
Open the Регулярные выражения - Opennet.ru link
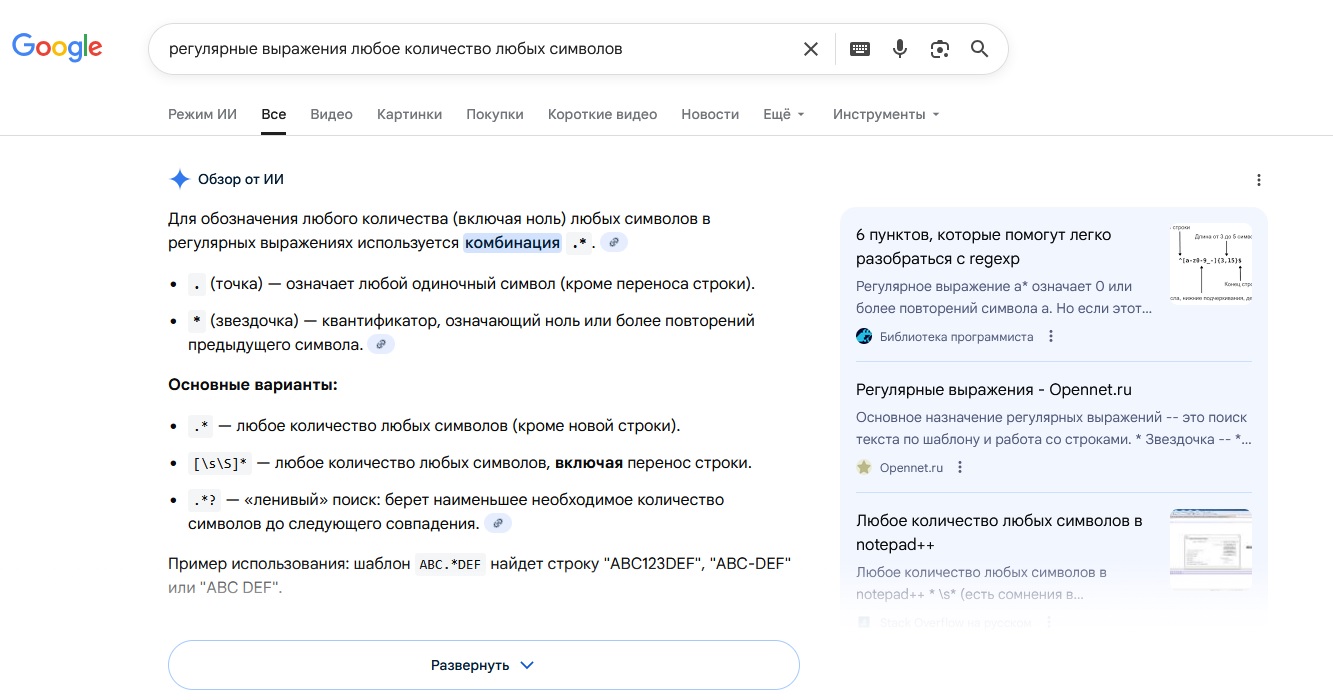tap(993, 390)
